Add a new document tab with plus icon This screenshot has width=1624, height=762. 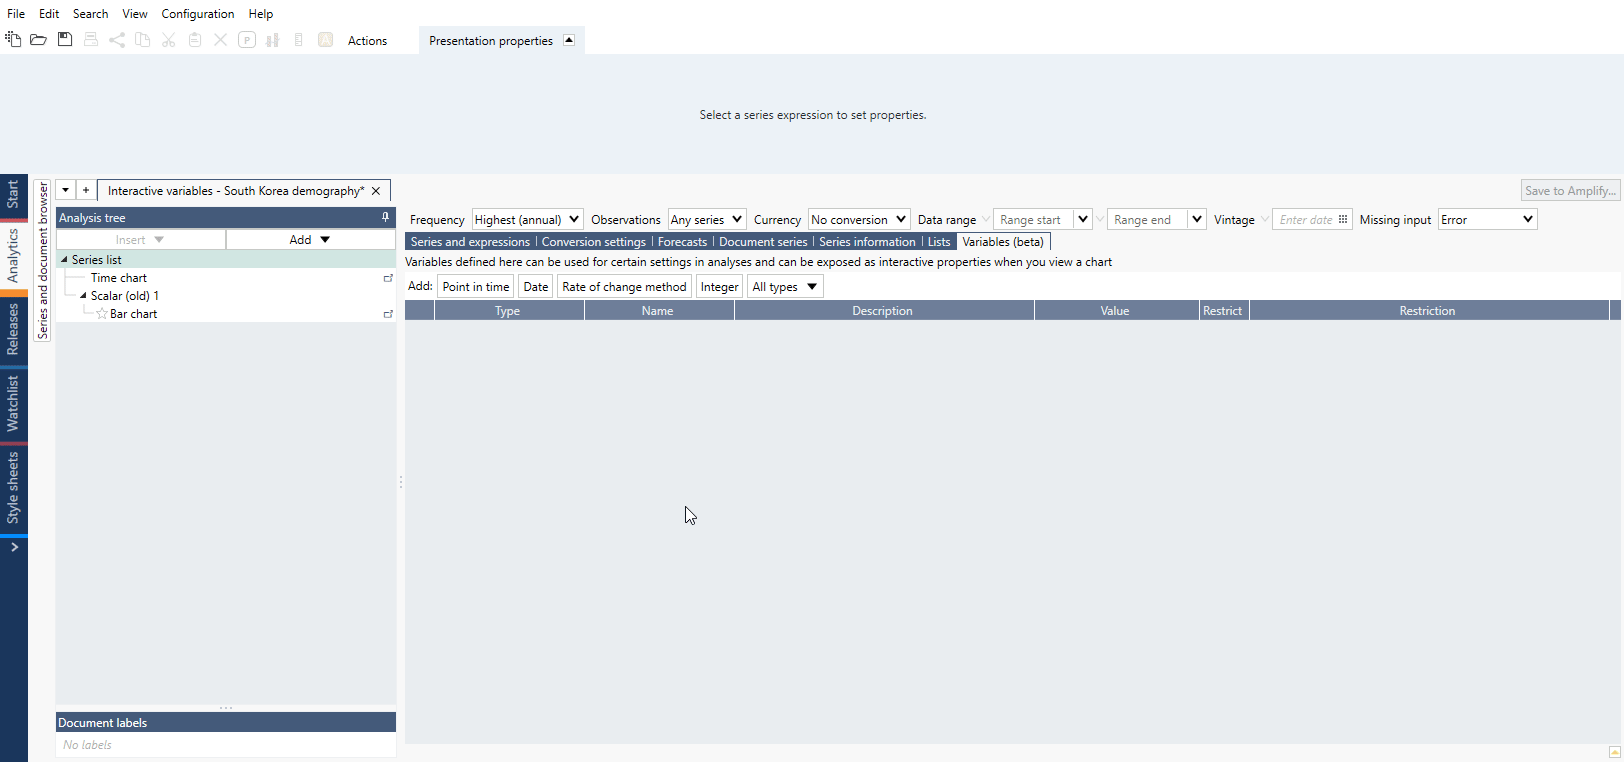pyautogui.click(x=86, y=190)
